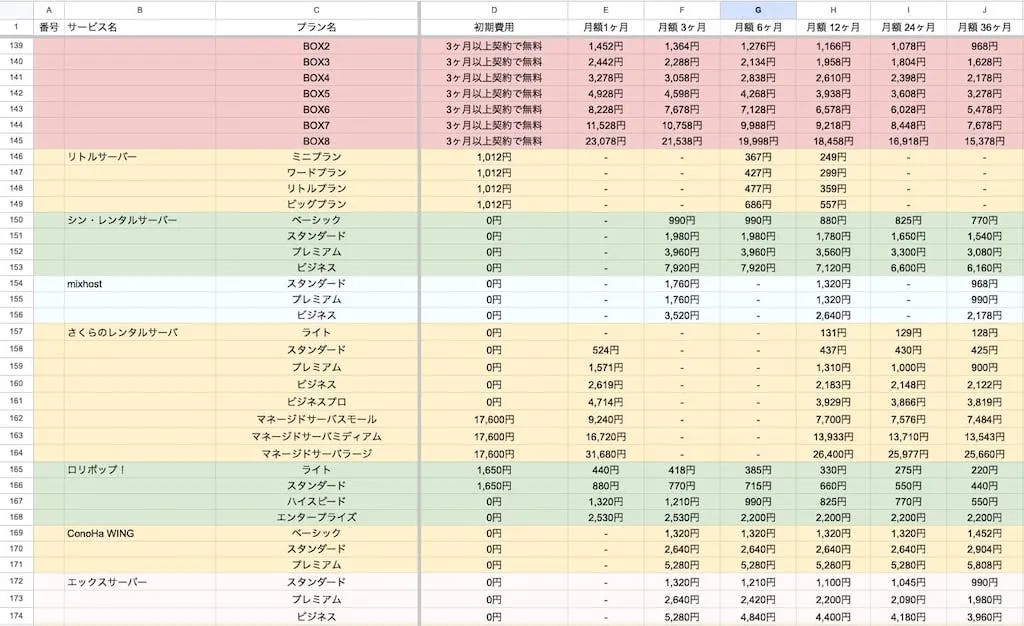Select the '6,160円' cell
Viewport: 1024px width, 626px height.
coord(984,268)
